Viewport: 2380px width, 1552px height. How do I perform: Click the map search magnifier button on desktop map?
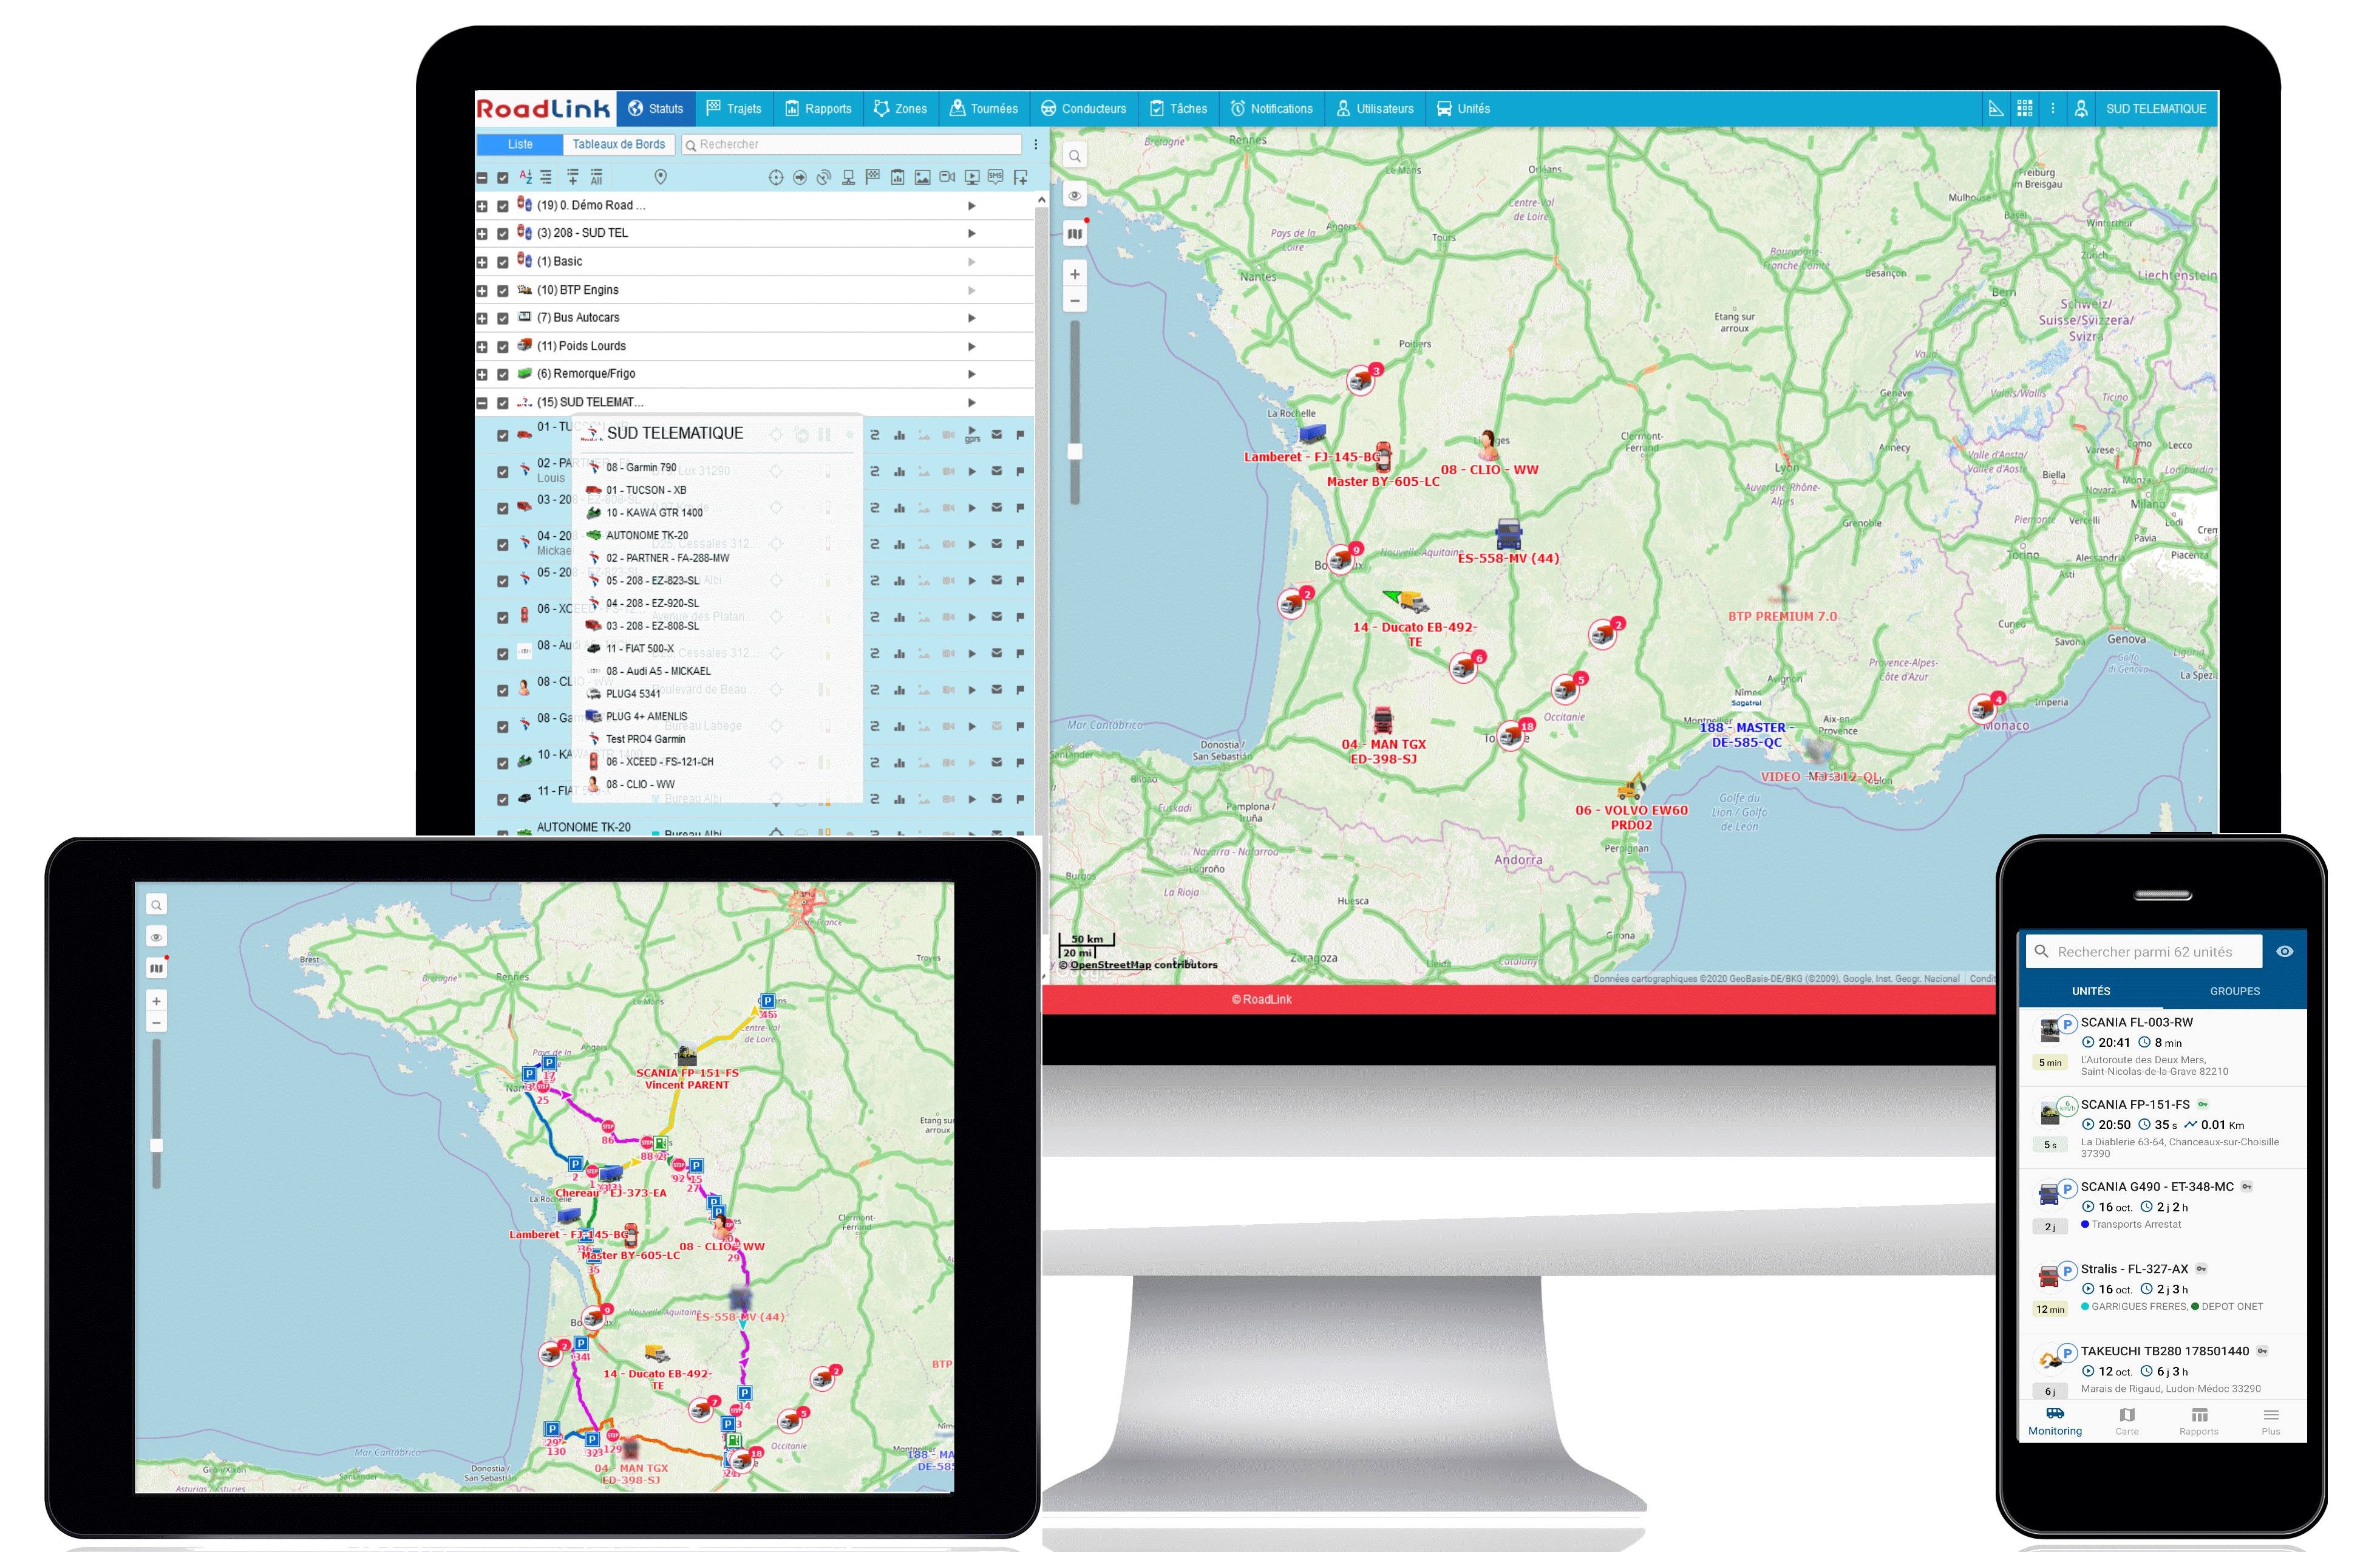[1074, 156]
